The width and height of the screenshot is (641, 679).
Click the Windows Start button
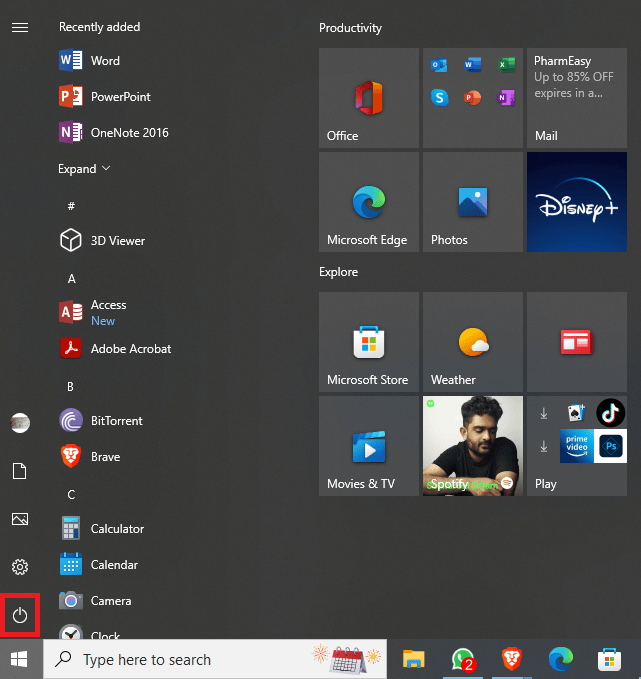click(x=19, y=659)
